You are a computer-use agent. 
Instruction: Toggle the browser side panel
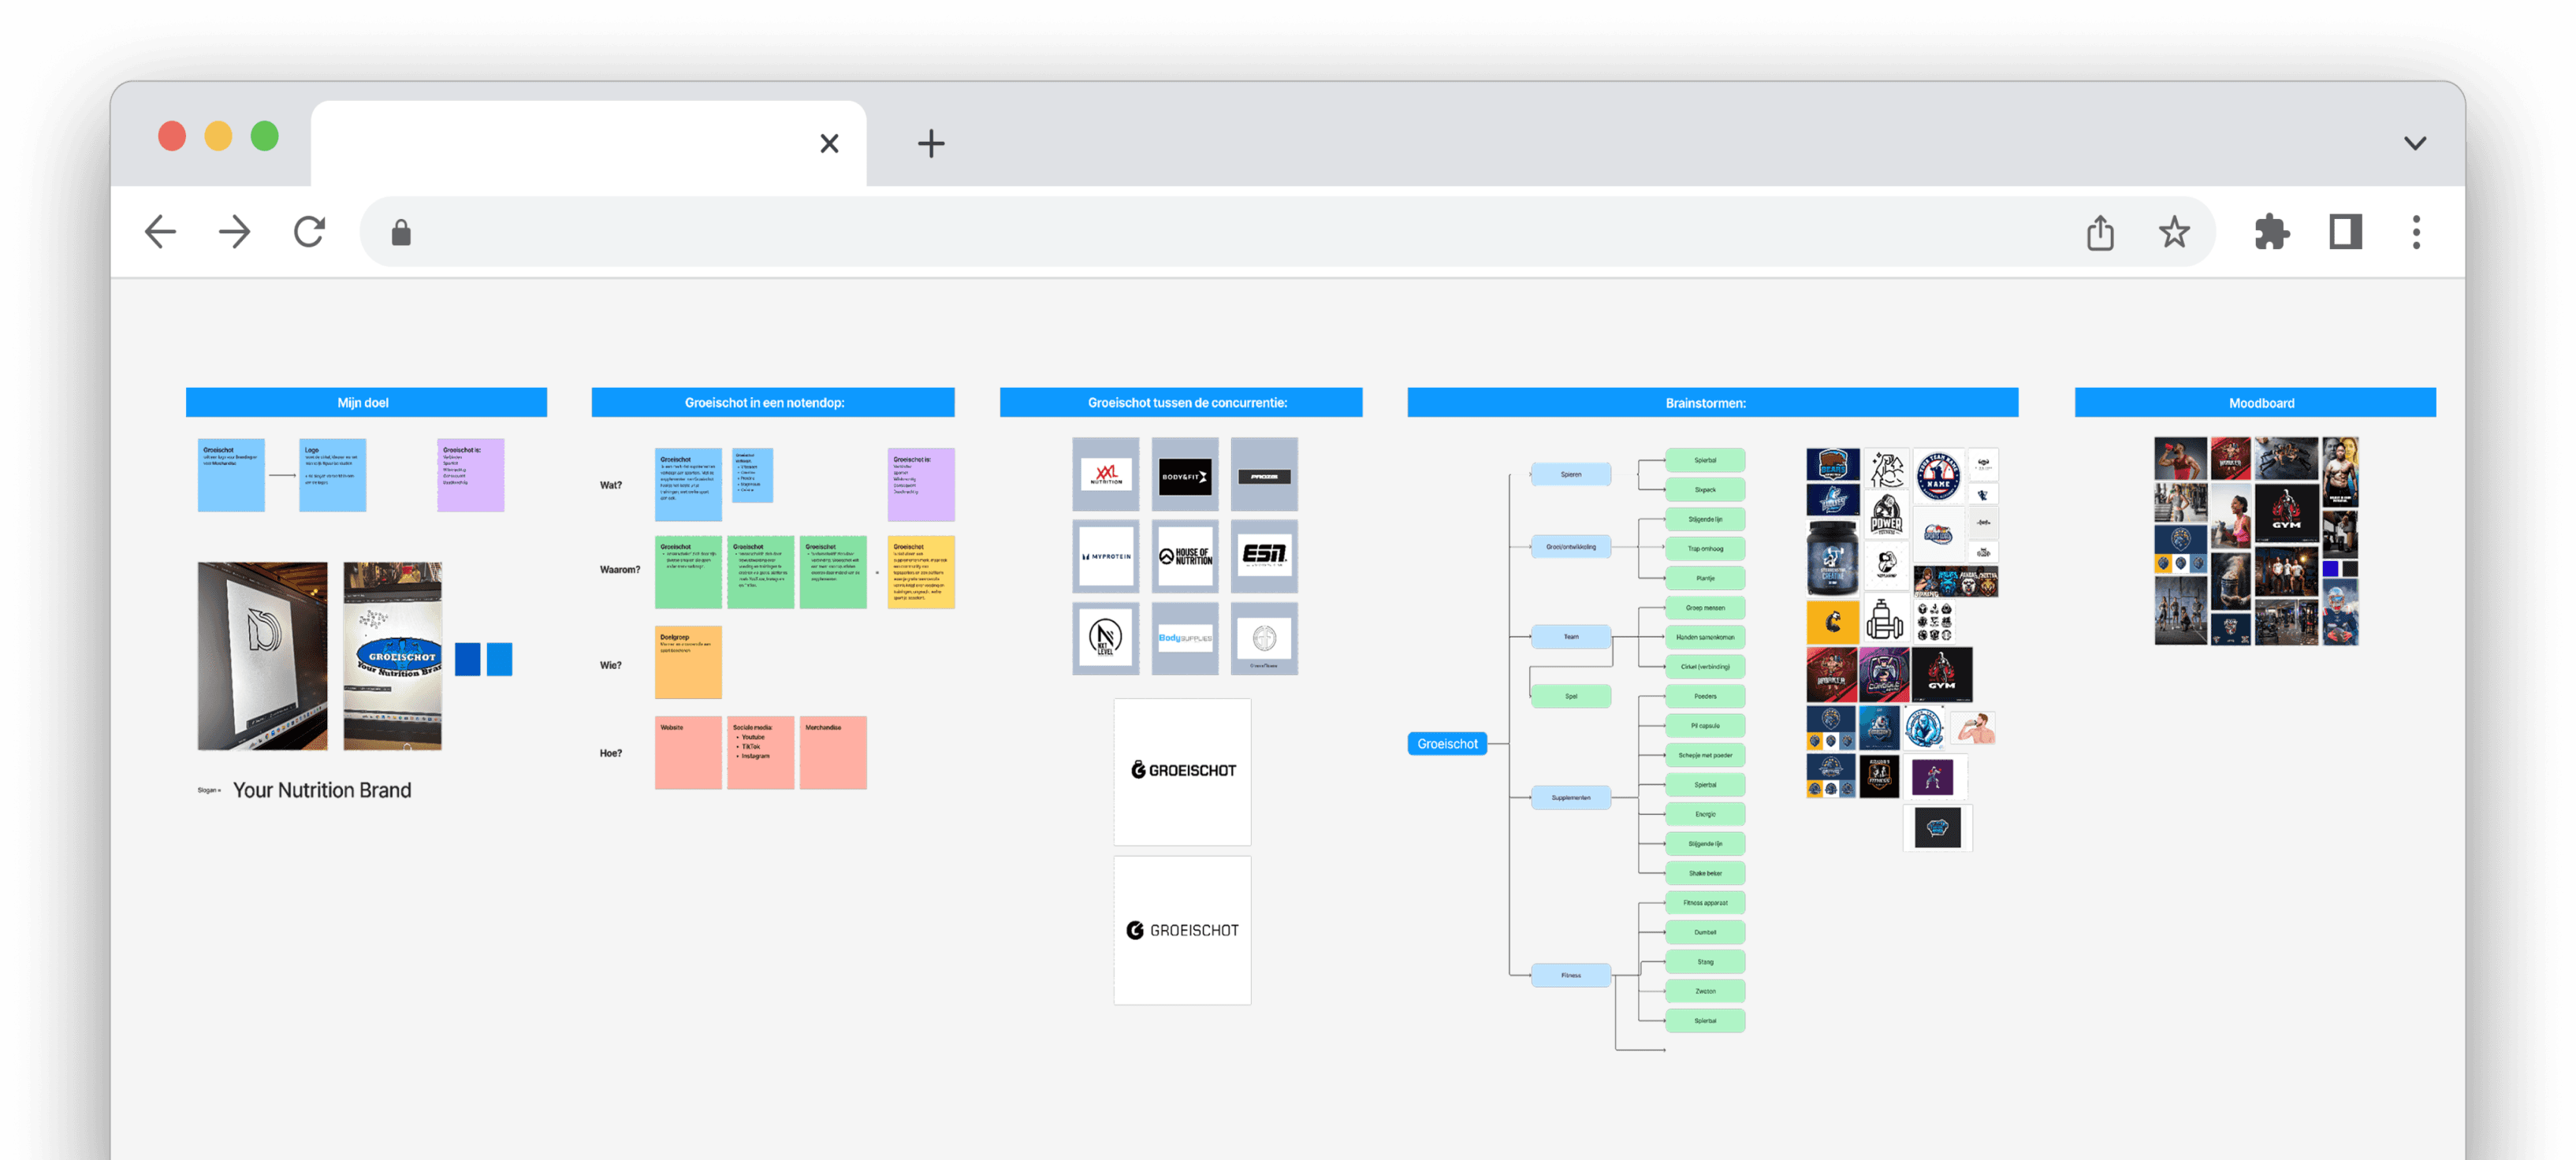2345,233
